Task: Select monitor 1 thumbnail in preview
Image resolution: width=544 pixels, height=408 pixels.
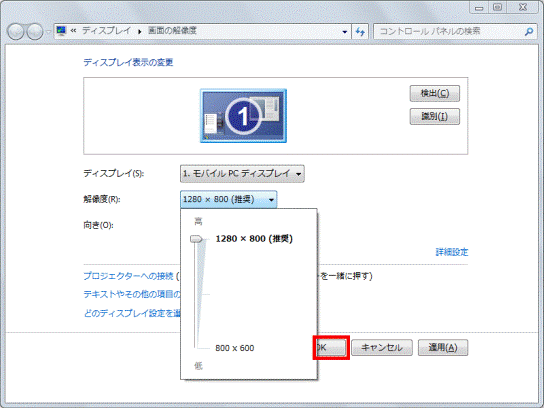Action: tap(243, 116)
